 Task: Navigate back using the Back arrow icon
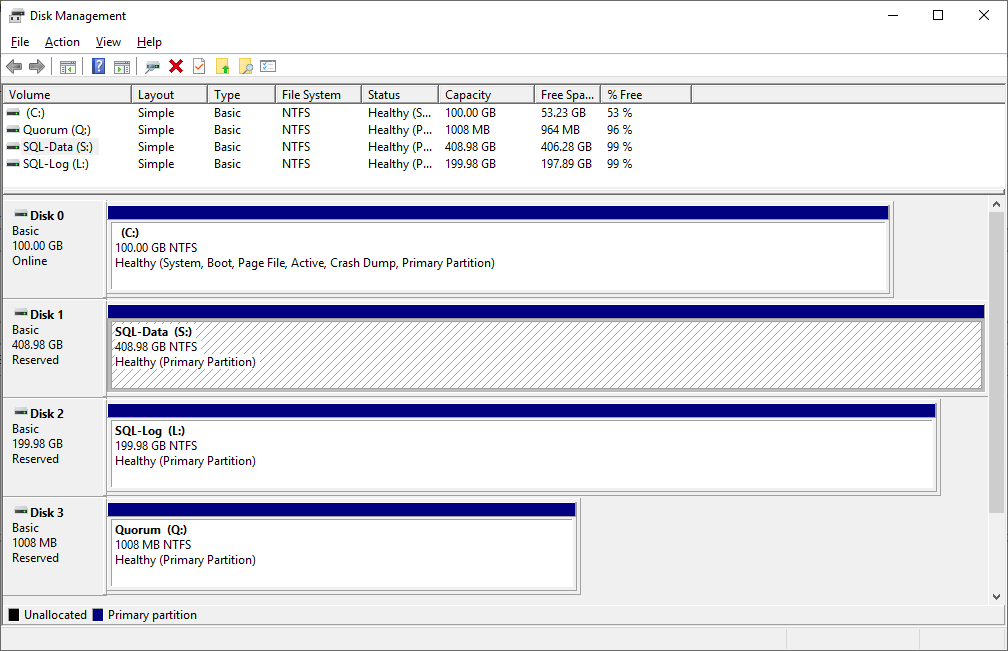13,66
